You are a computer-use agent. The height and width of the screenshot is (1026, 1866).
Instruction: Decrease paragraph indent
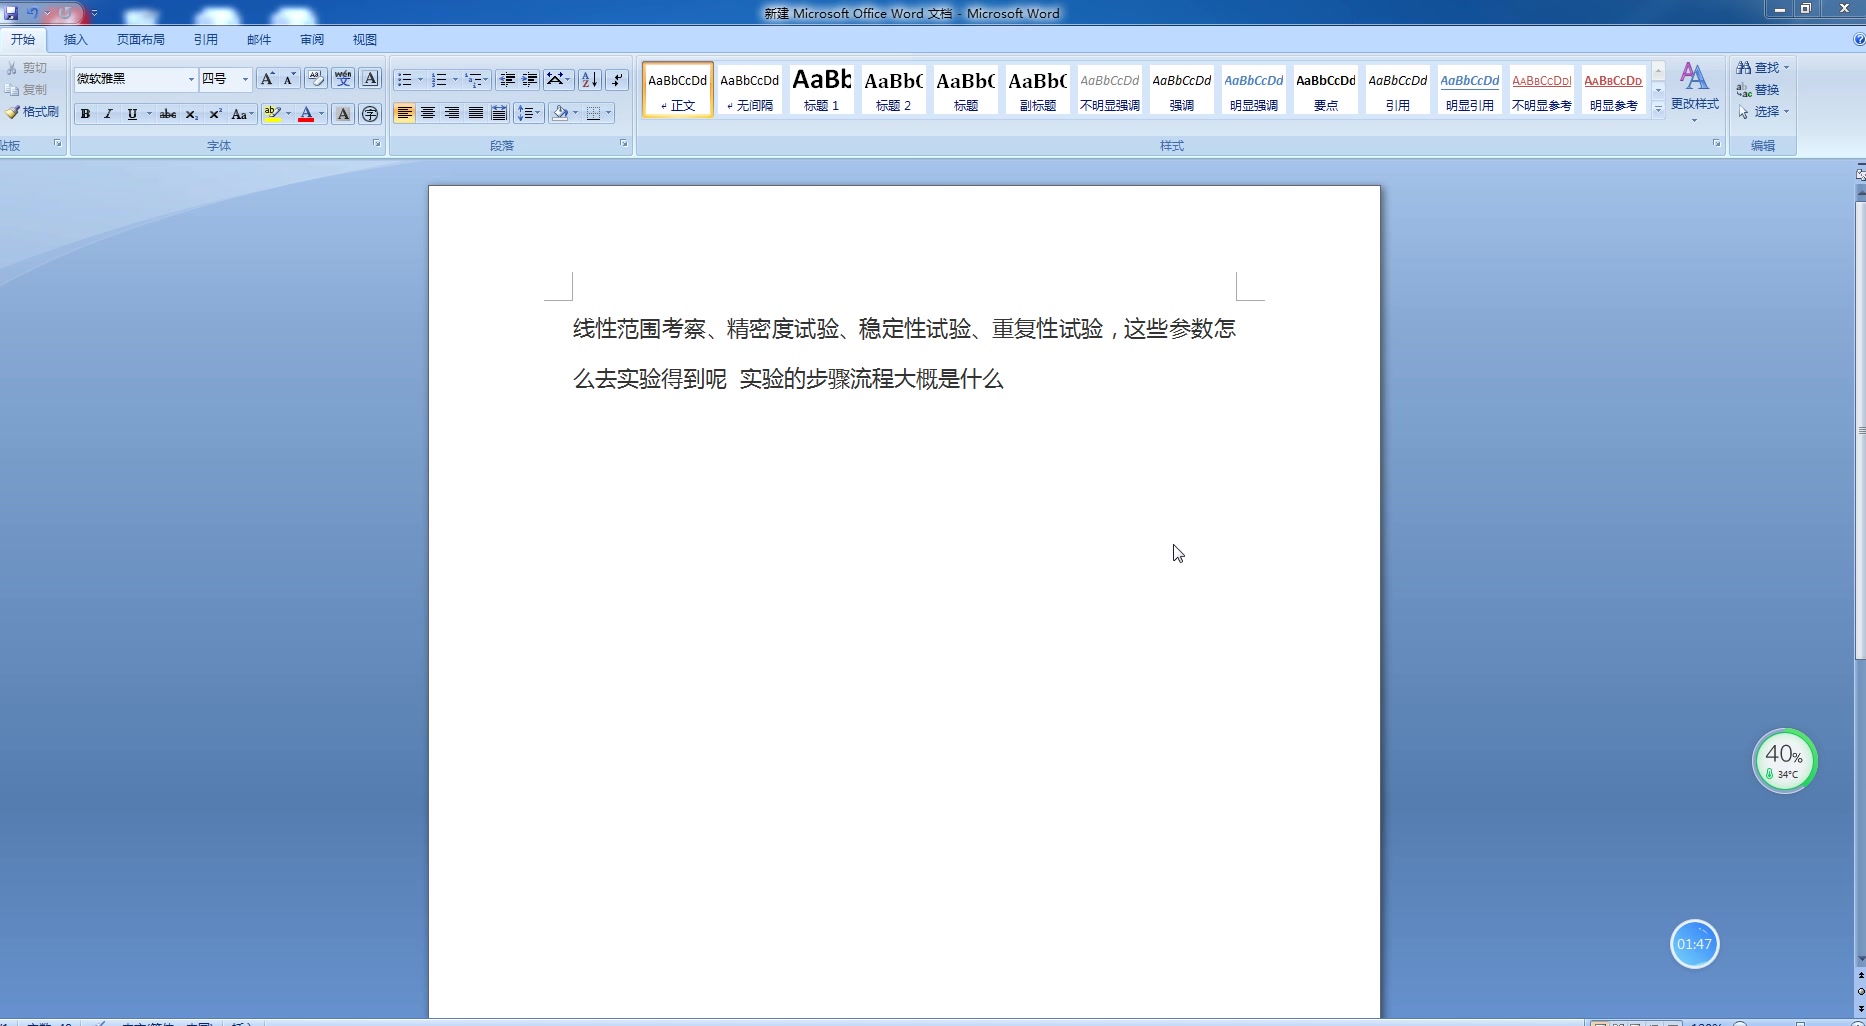[x=507, y=79]
